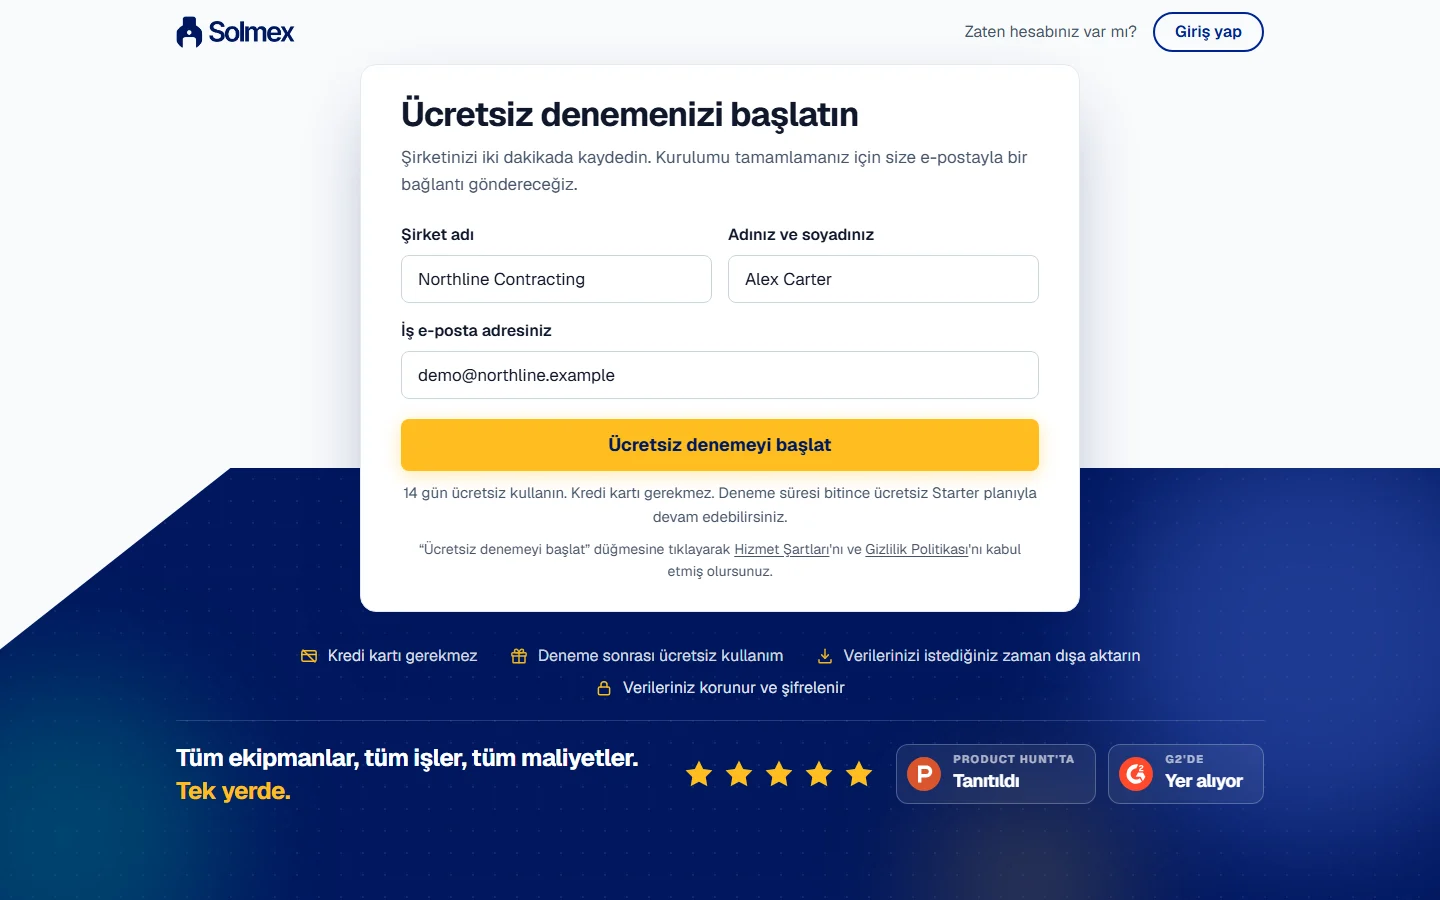Viewport: 1440px width, 900px height.
Task: Click the G2 logo icon
Action: (1136, 774)
